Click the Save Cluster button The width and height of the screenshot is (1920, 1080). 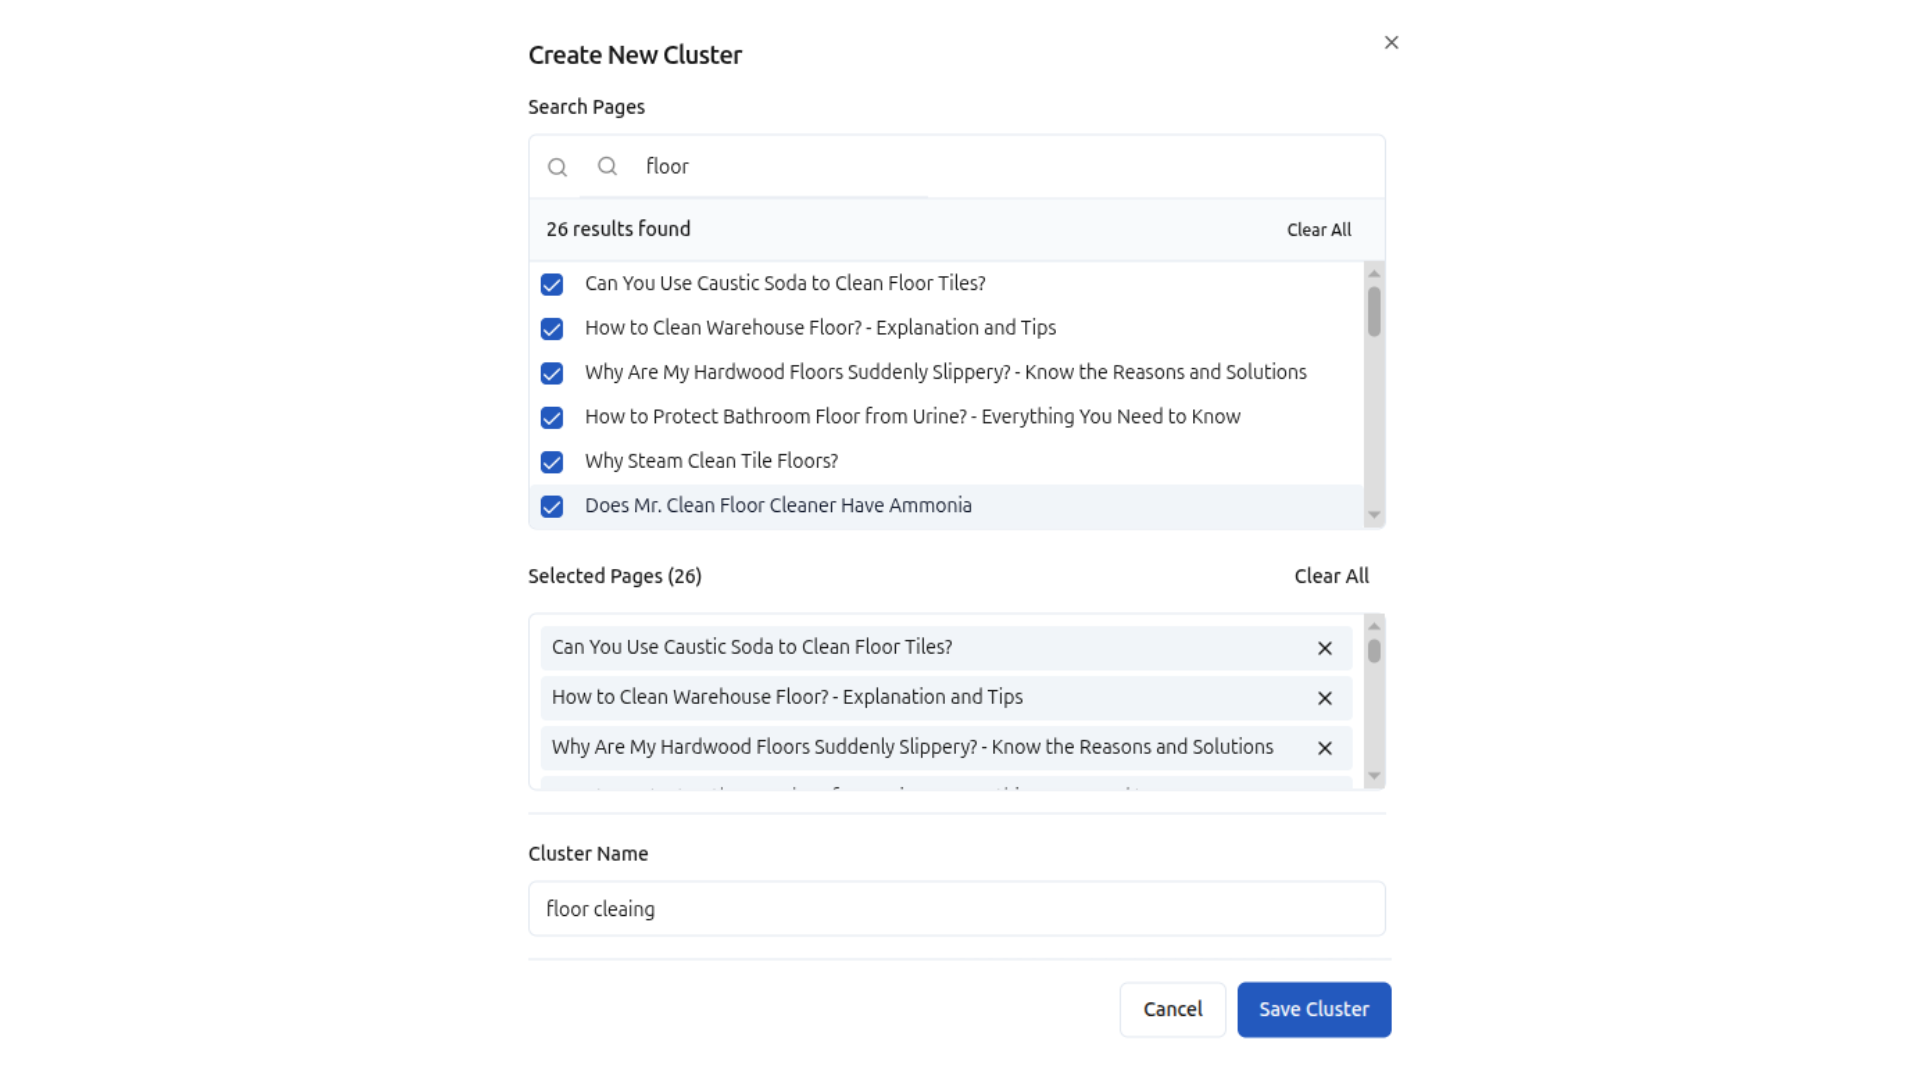tap(1313, 1010)
